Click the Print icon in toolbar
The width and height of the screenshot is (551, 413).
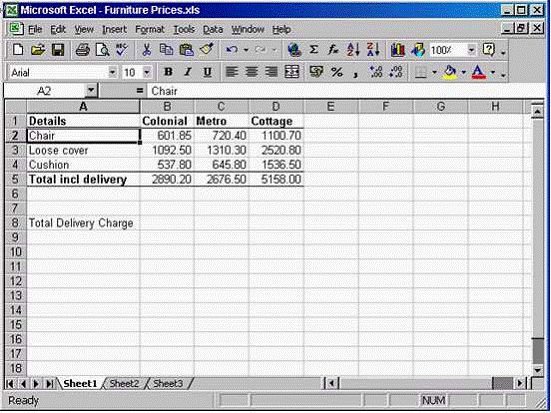pos(83,50)
